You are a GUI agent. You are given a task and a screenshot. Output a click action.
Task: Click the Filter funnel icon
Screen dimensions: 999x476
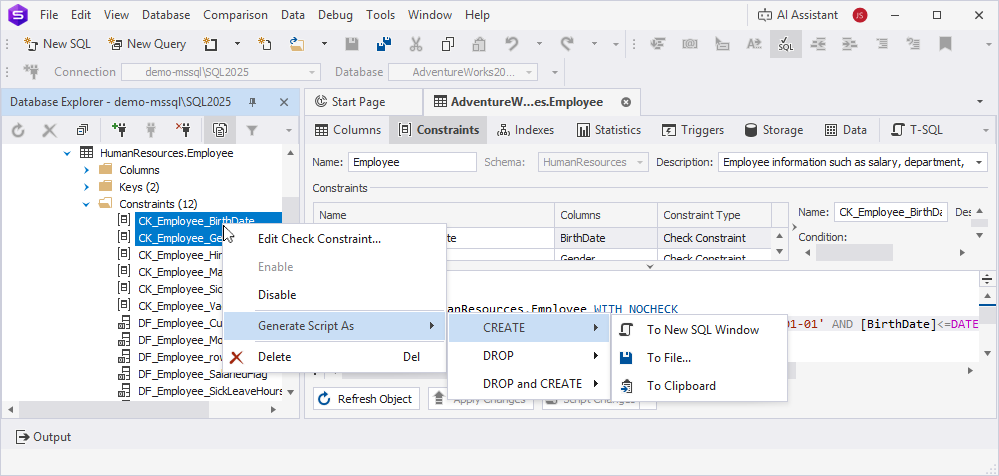(x=252, y=131)
